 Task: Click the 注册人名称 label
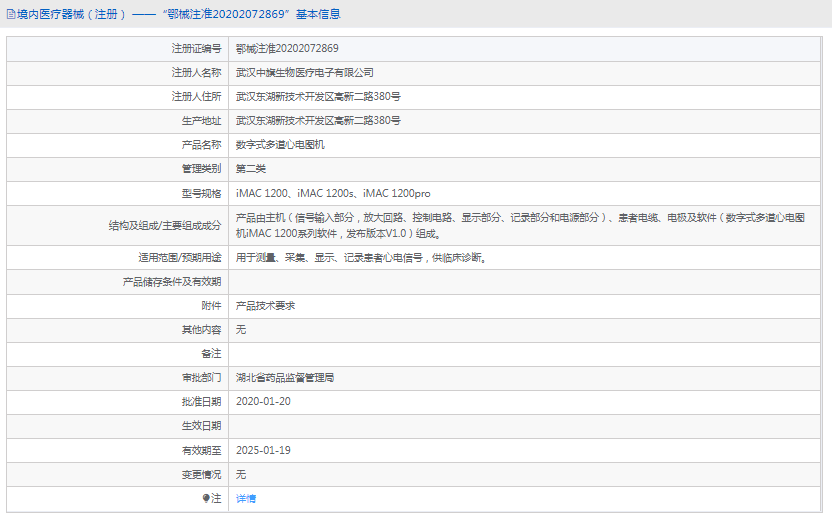[196, 73]
